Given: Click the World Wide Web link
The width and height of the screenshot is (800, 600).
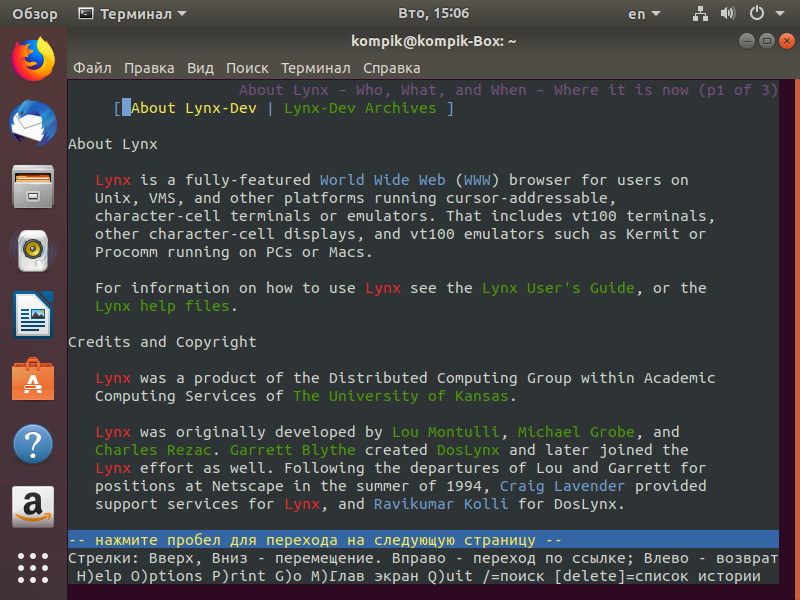Looking at the screenshot, I should (x=382, y=180).
